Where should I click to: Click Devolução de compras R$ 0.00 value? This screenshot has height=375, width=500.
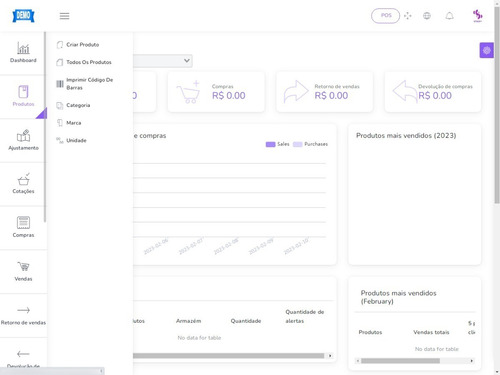435,96
